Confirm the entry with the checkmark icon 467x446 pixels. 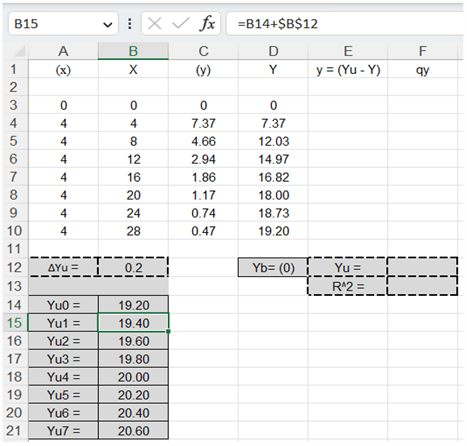coord(180,24)
